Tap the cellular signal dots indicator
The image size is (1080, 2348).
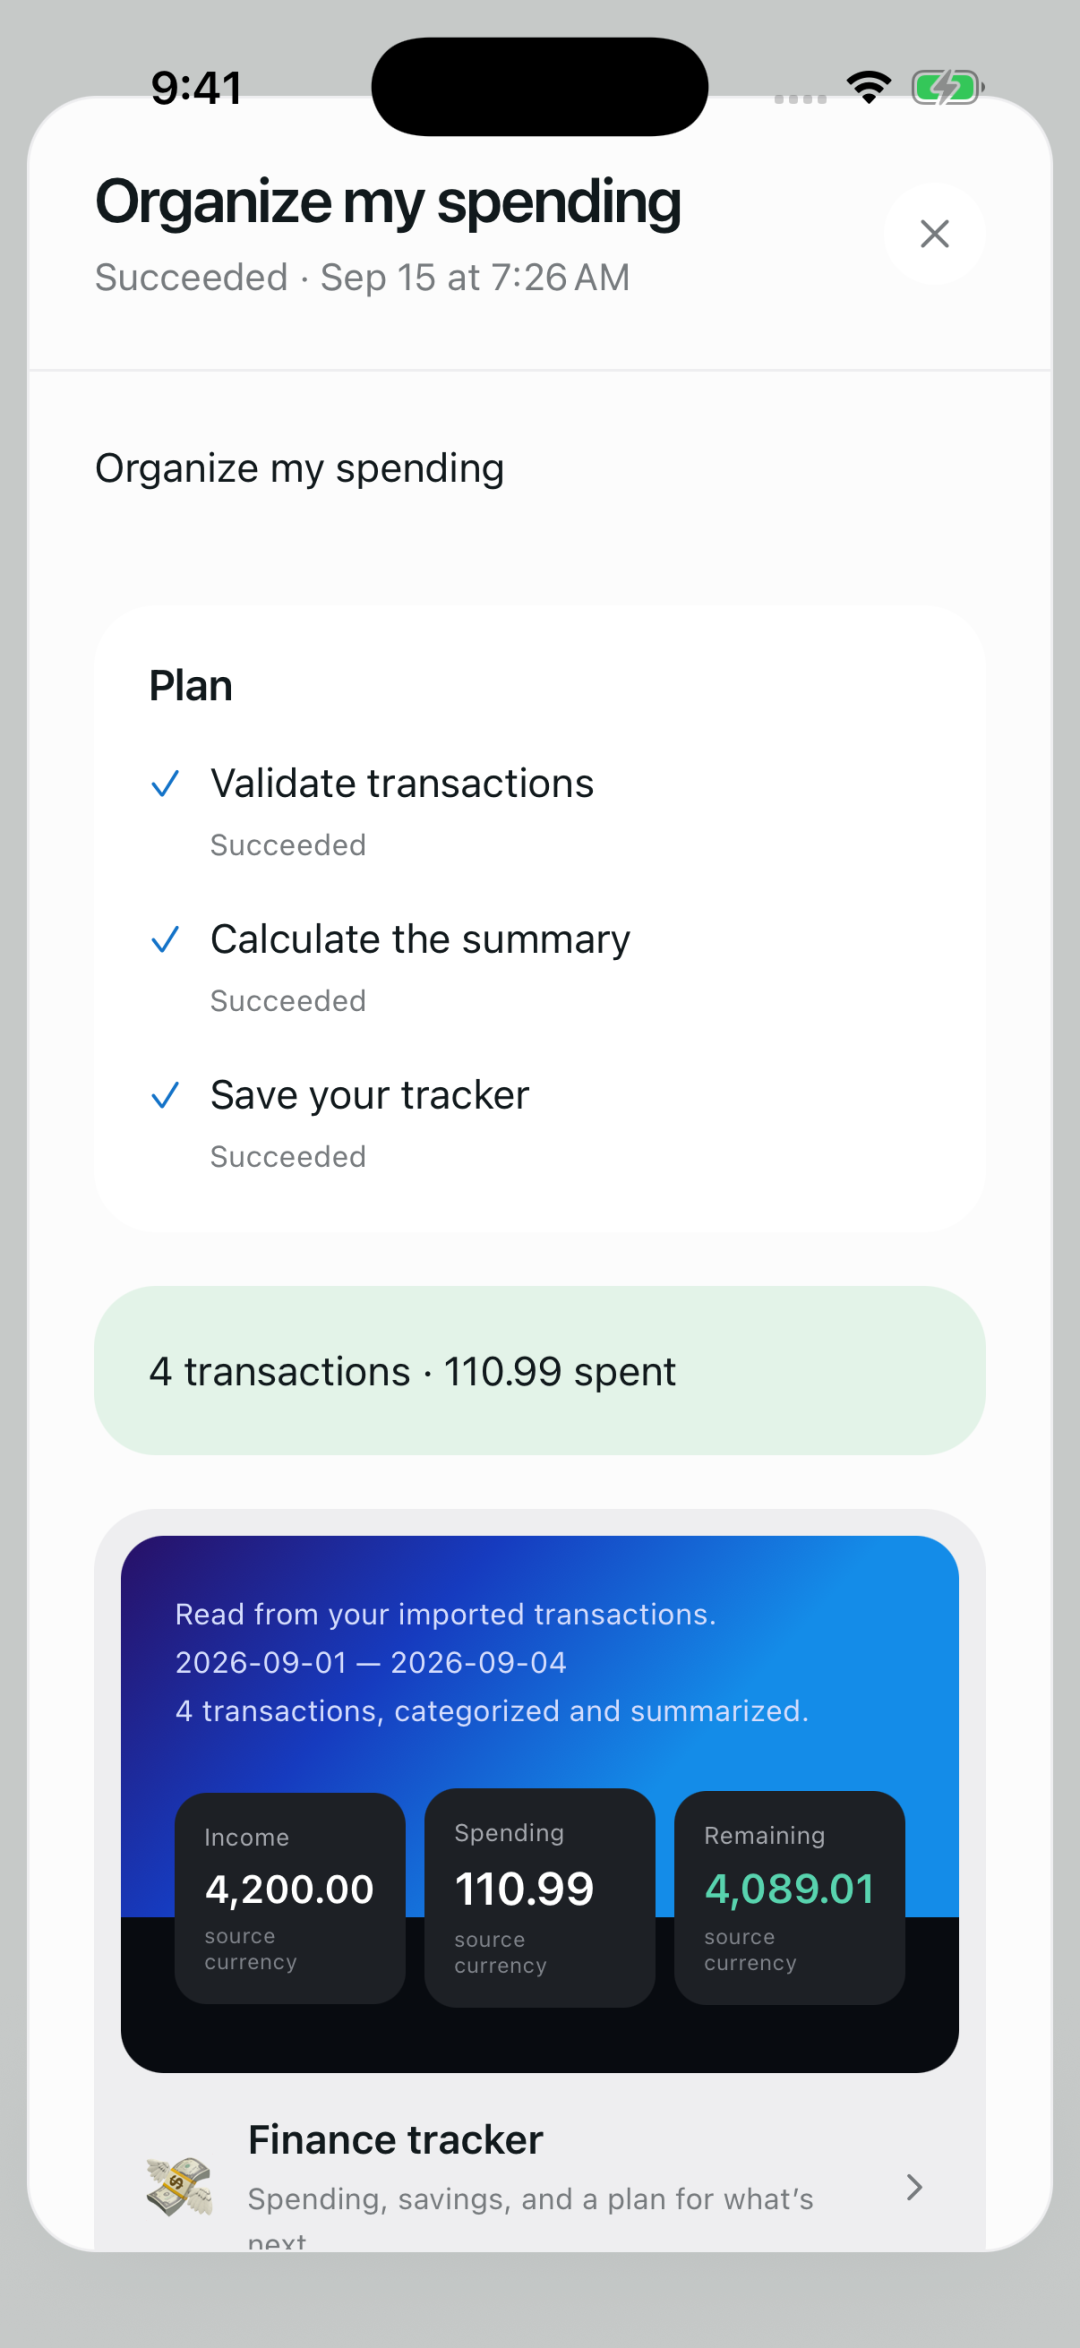pyautogui.click(x=800, y=98)
